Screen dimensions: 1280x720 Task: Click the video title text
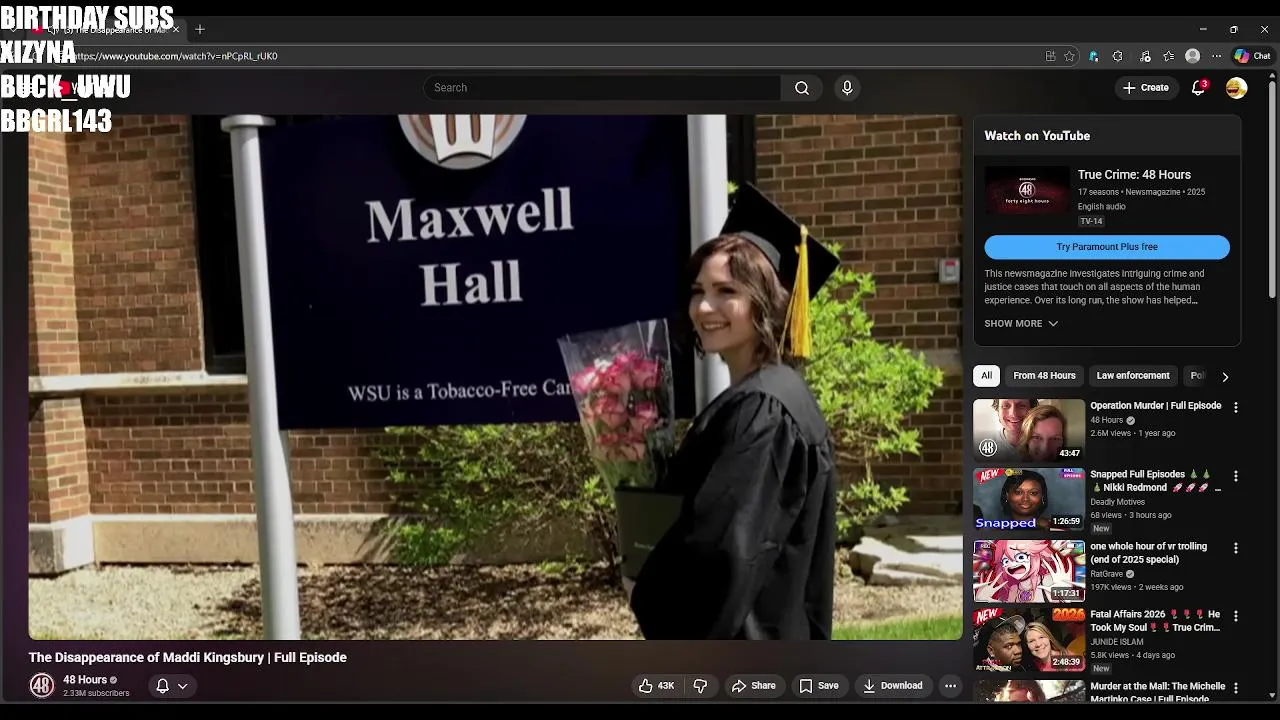[x=188, y=658]
